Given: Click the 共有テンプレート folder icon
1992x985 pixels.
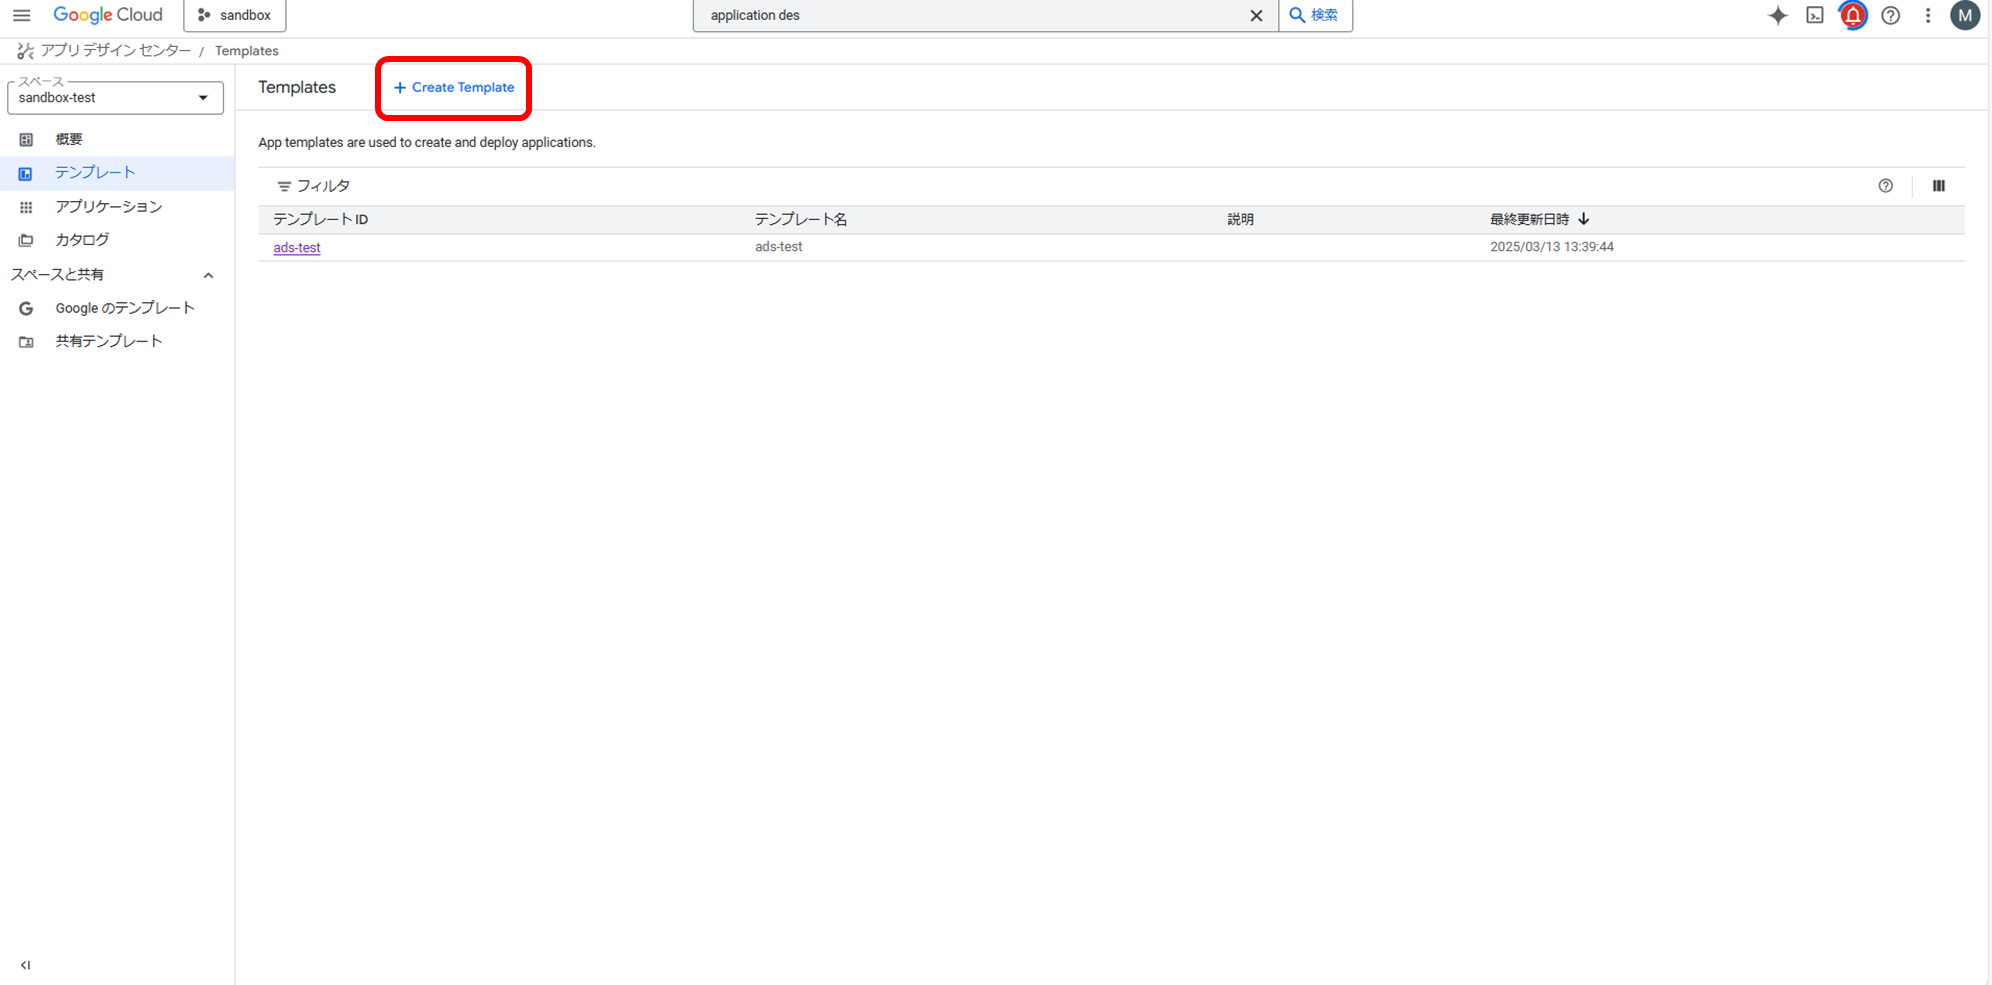Looking at the screenshot, I should tap(26, 342).
